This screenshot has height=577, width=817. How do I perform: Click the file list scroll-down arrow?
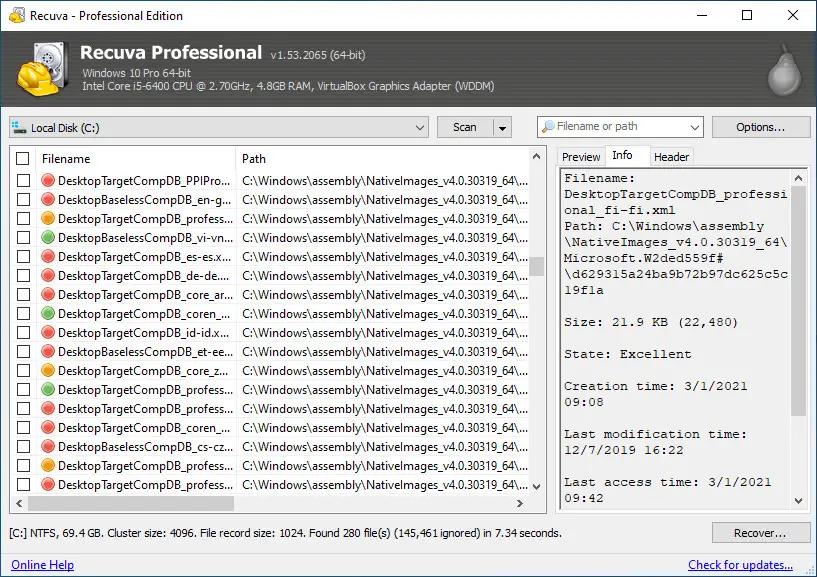[537, 487]
